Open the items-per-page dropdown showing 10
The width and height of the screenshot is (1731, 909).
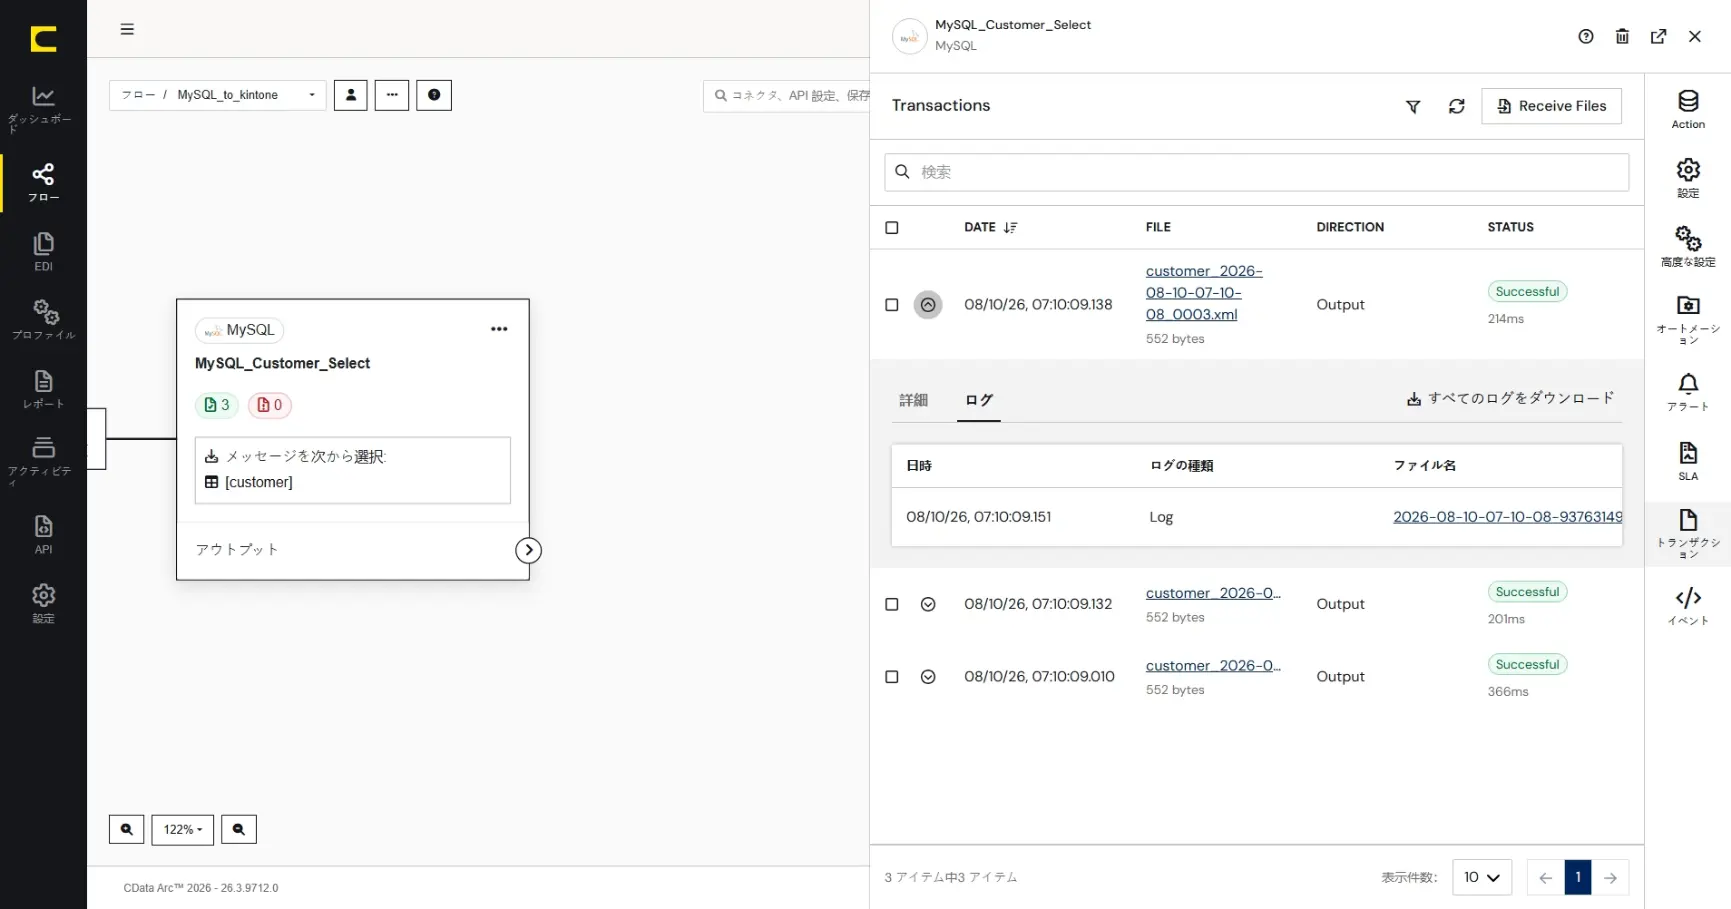(1482, 878)
